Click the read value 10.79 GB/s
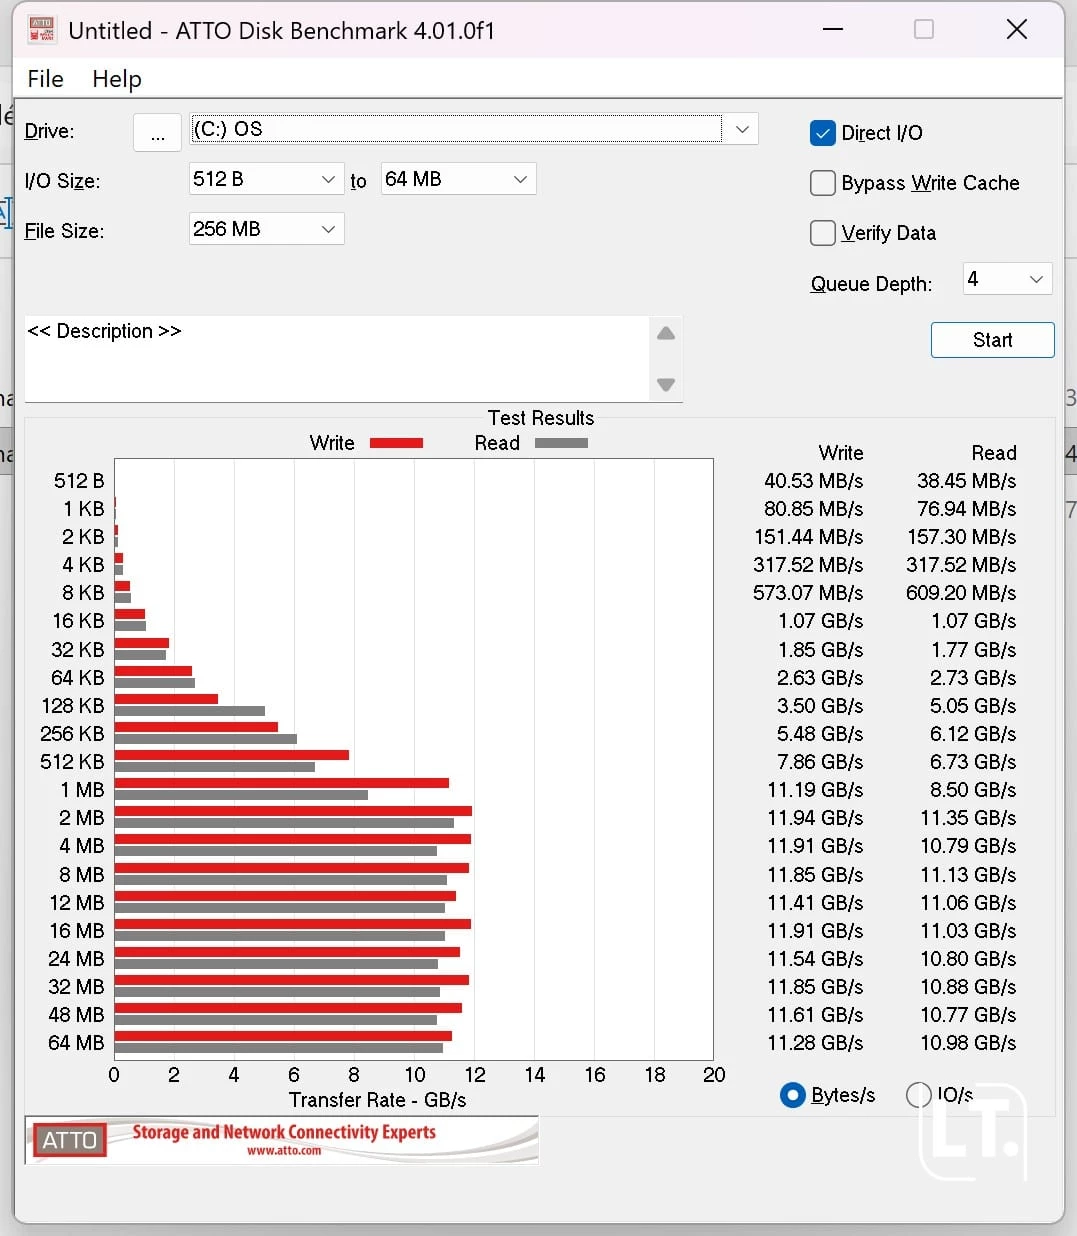Screen dimensions: 1077x1236 pyautogui.click(x=968, y=846)
